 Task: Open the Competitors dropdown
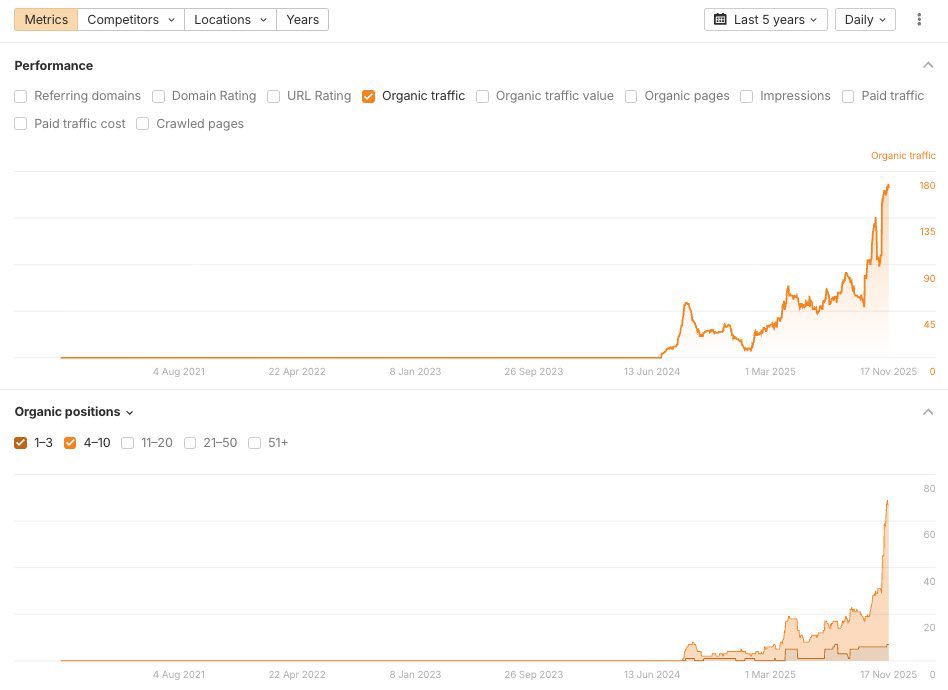pyautogui.click(x=131, y=19)
